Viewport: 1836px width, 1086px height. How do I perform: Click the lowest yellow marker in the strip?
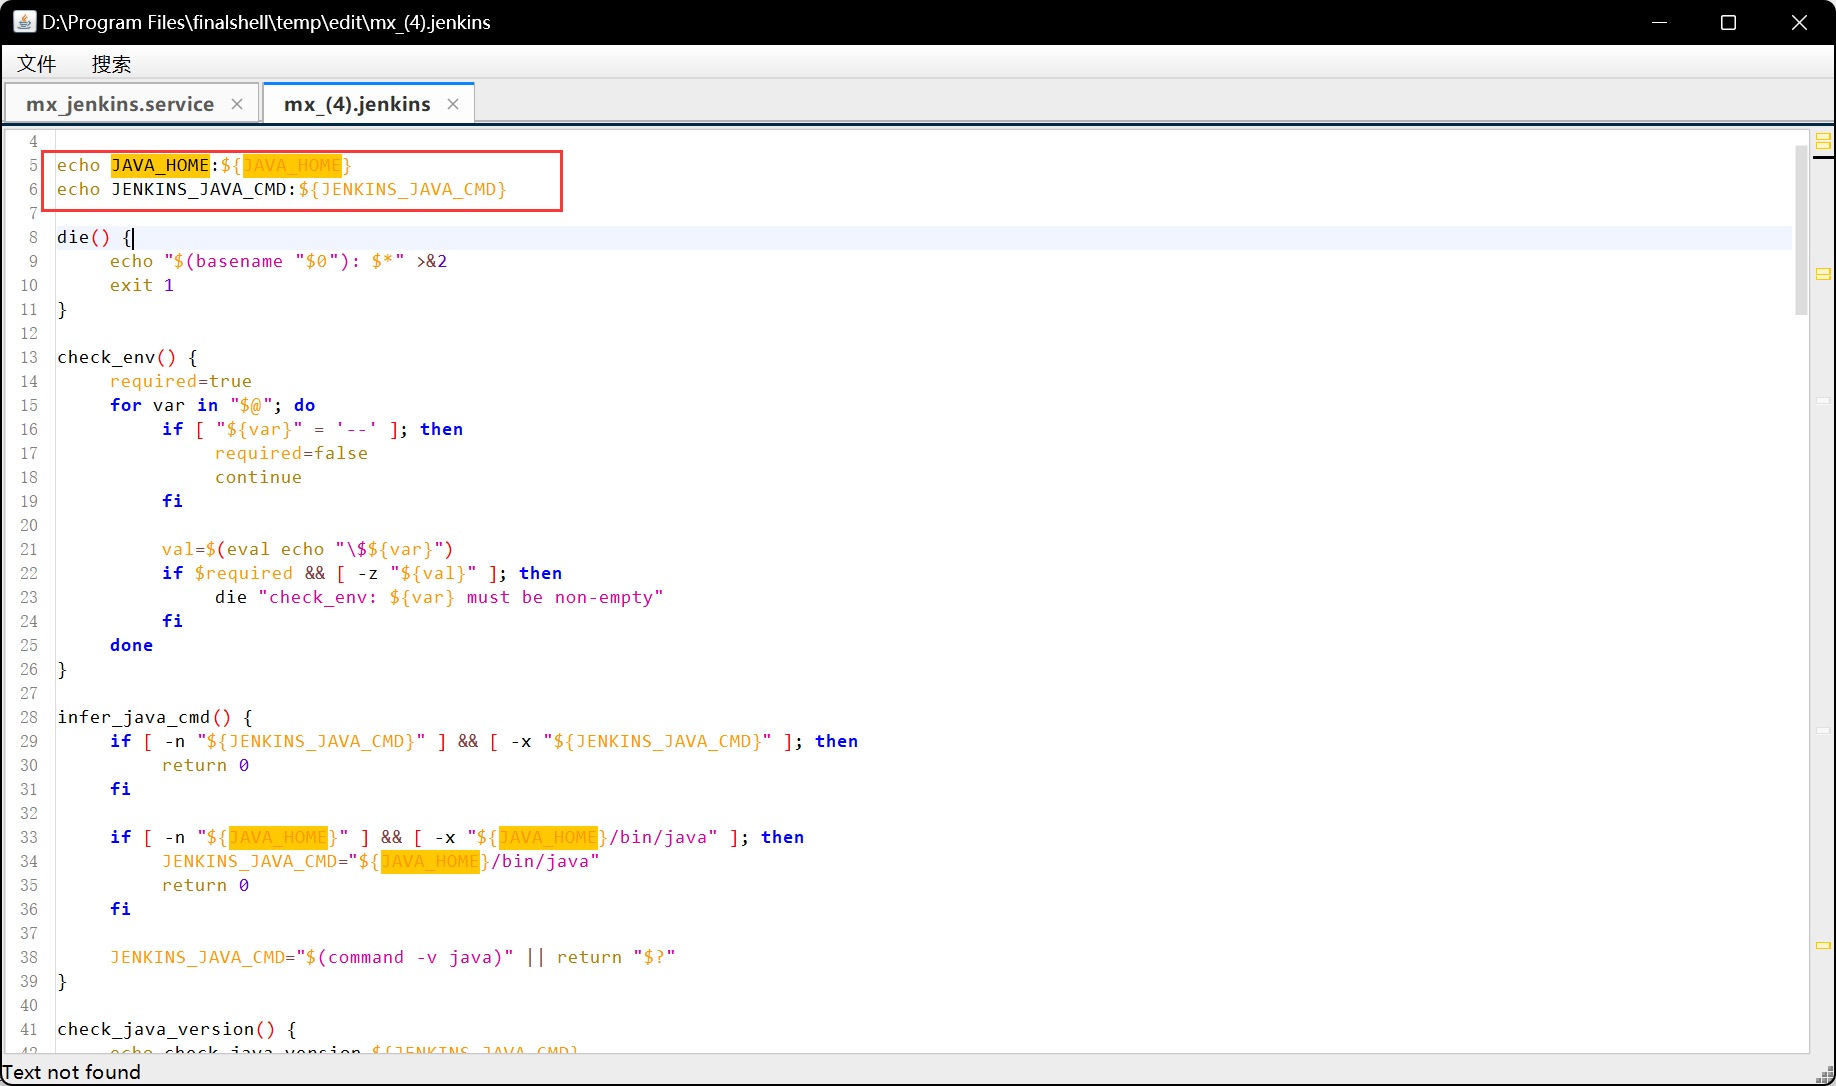click(x=1823, y=945)
